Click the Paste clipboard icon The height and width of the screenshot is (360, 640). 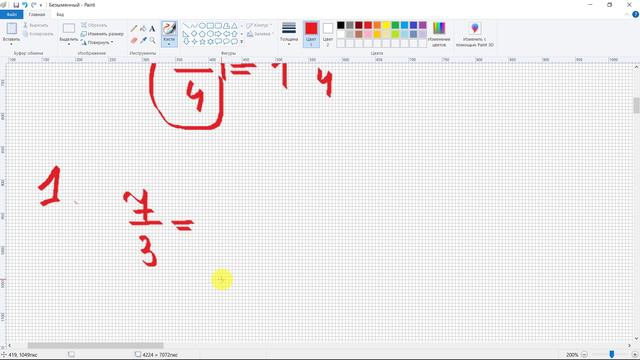pyautogui.click(x=11, y=29)
